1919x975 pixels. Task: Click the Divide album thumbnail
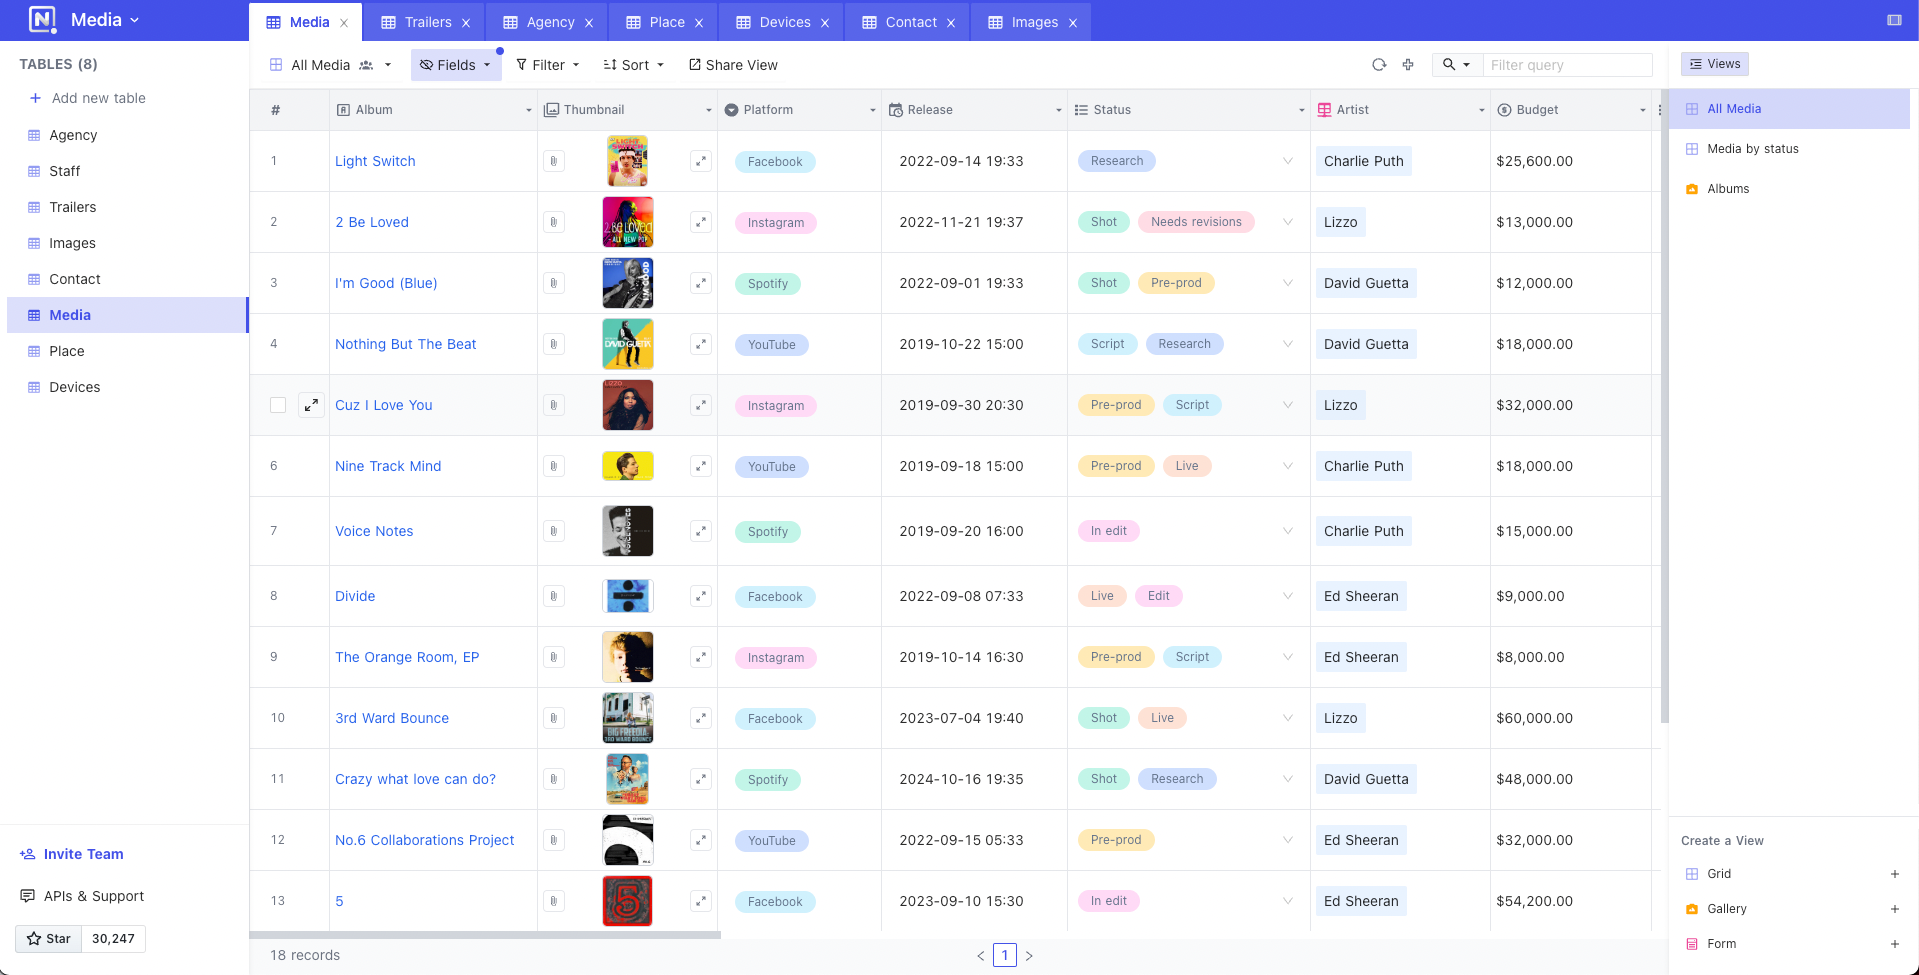(627, 596)
